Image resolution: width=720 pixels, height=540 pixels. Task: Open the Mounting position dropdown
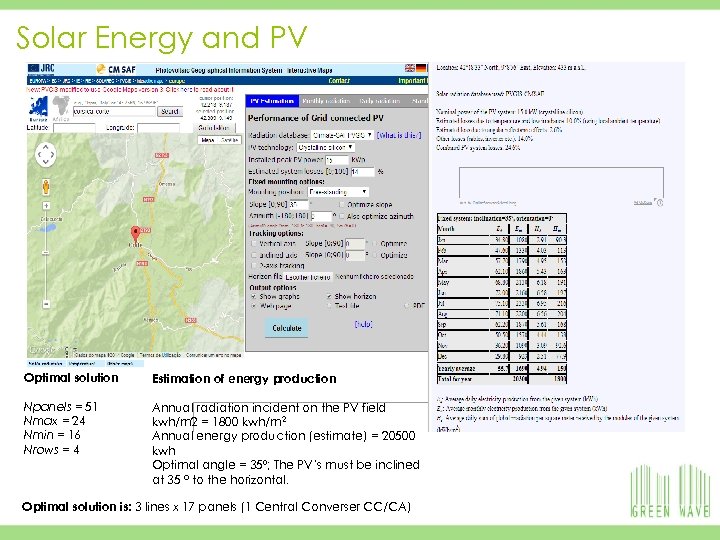tap(338, 192)
